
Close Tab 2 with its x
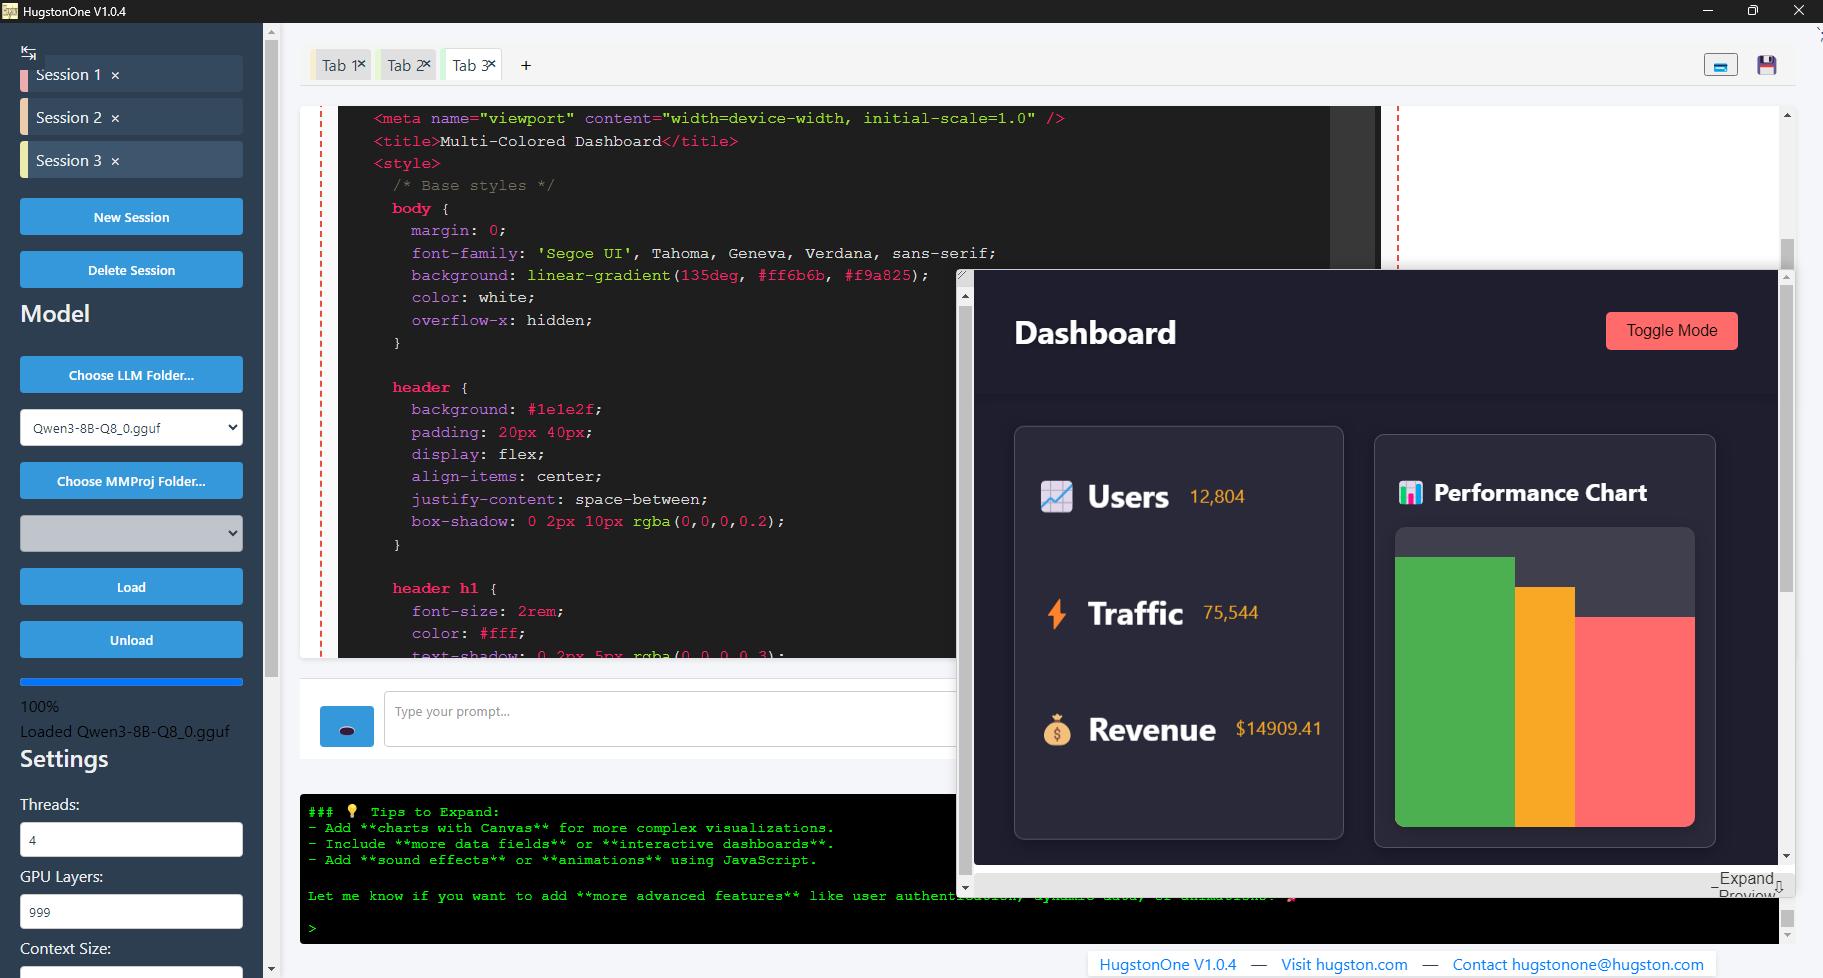pyautogui.click(x=426, y=64)
